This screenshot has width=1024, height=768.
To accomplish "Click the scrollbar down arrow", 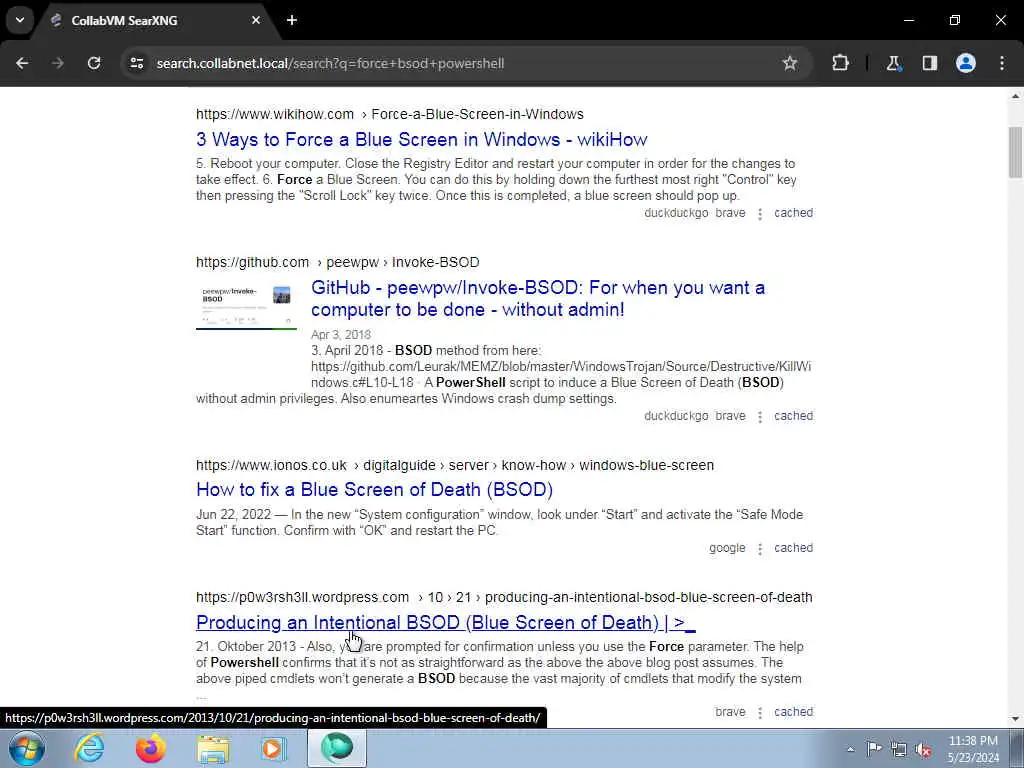I will click(x=1015, y=719).
